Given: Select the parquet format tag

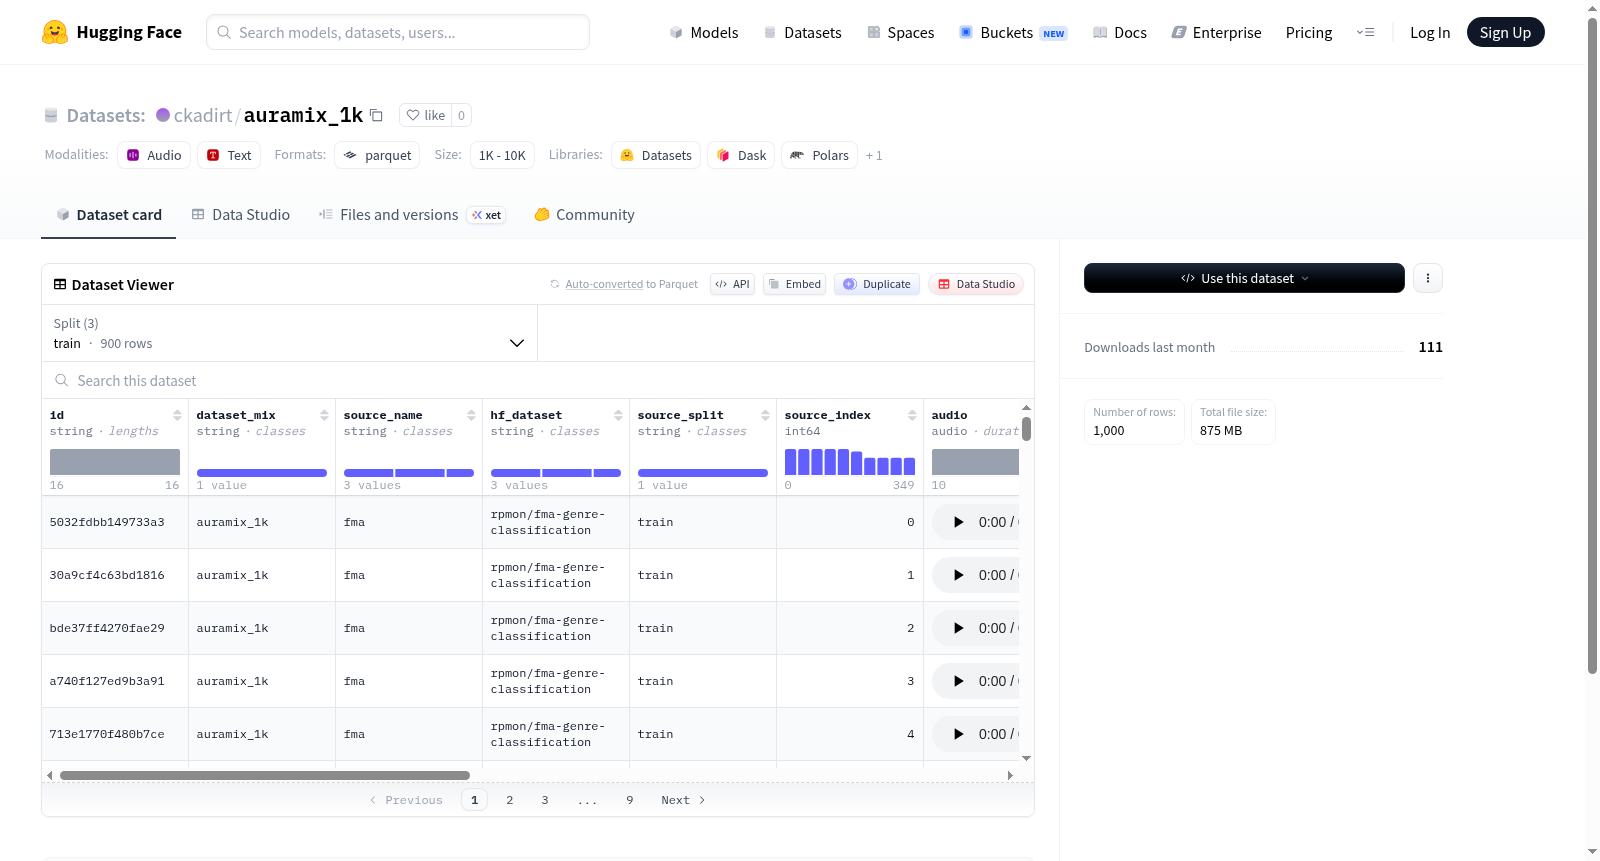Looking at the screenshot, I should 377,155.
